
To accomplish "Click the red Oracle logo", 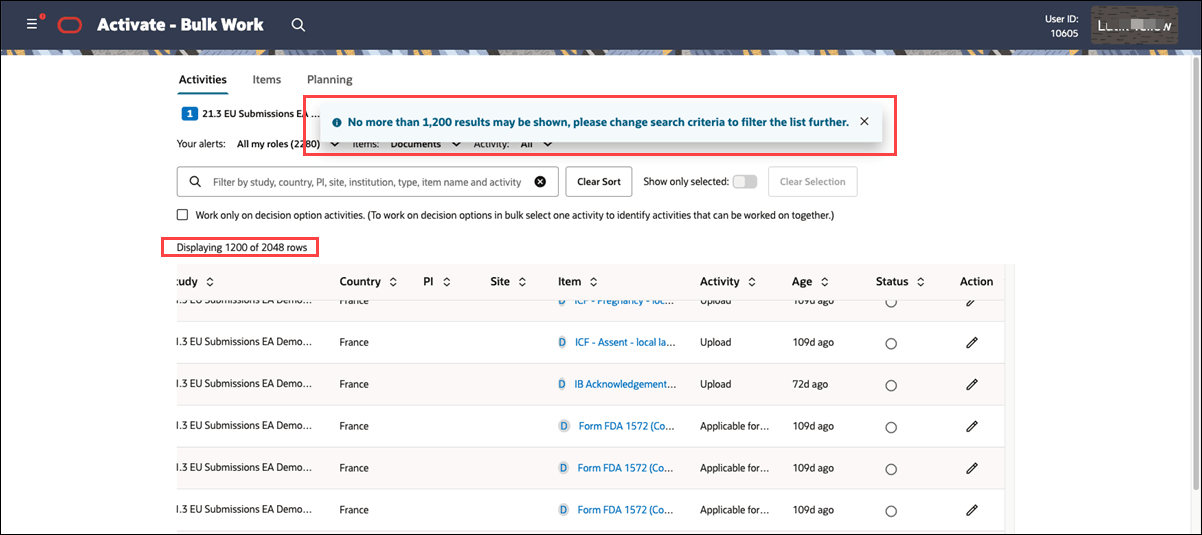I will [x=70, y=25].
